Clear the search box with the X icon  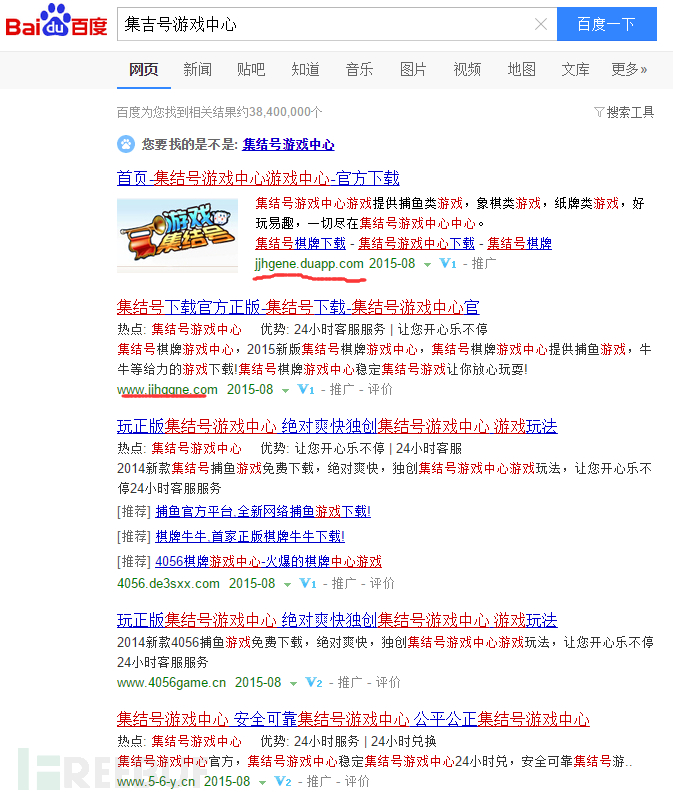541,24
